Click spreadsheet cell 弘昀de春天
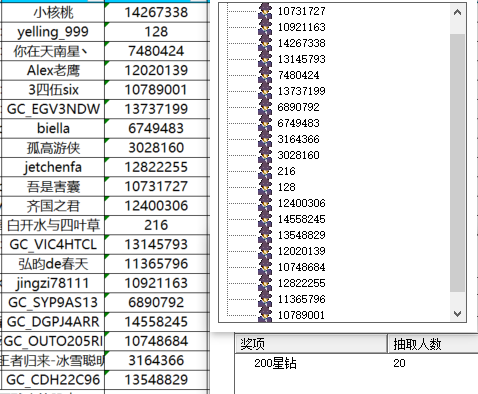The height and width of the screenshot is (394, 478). pos(53,264)
